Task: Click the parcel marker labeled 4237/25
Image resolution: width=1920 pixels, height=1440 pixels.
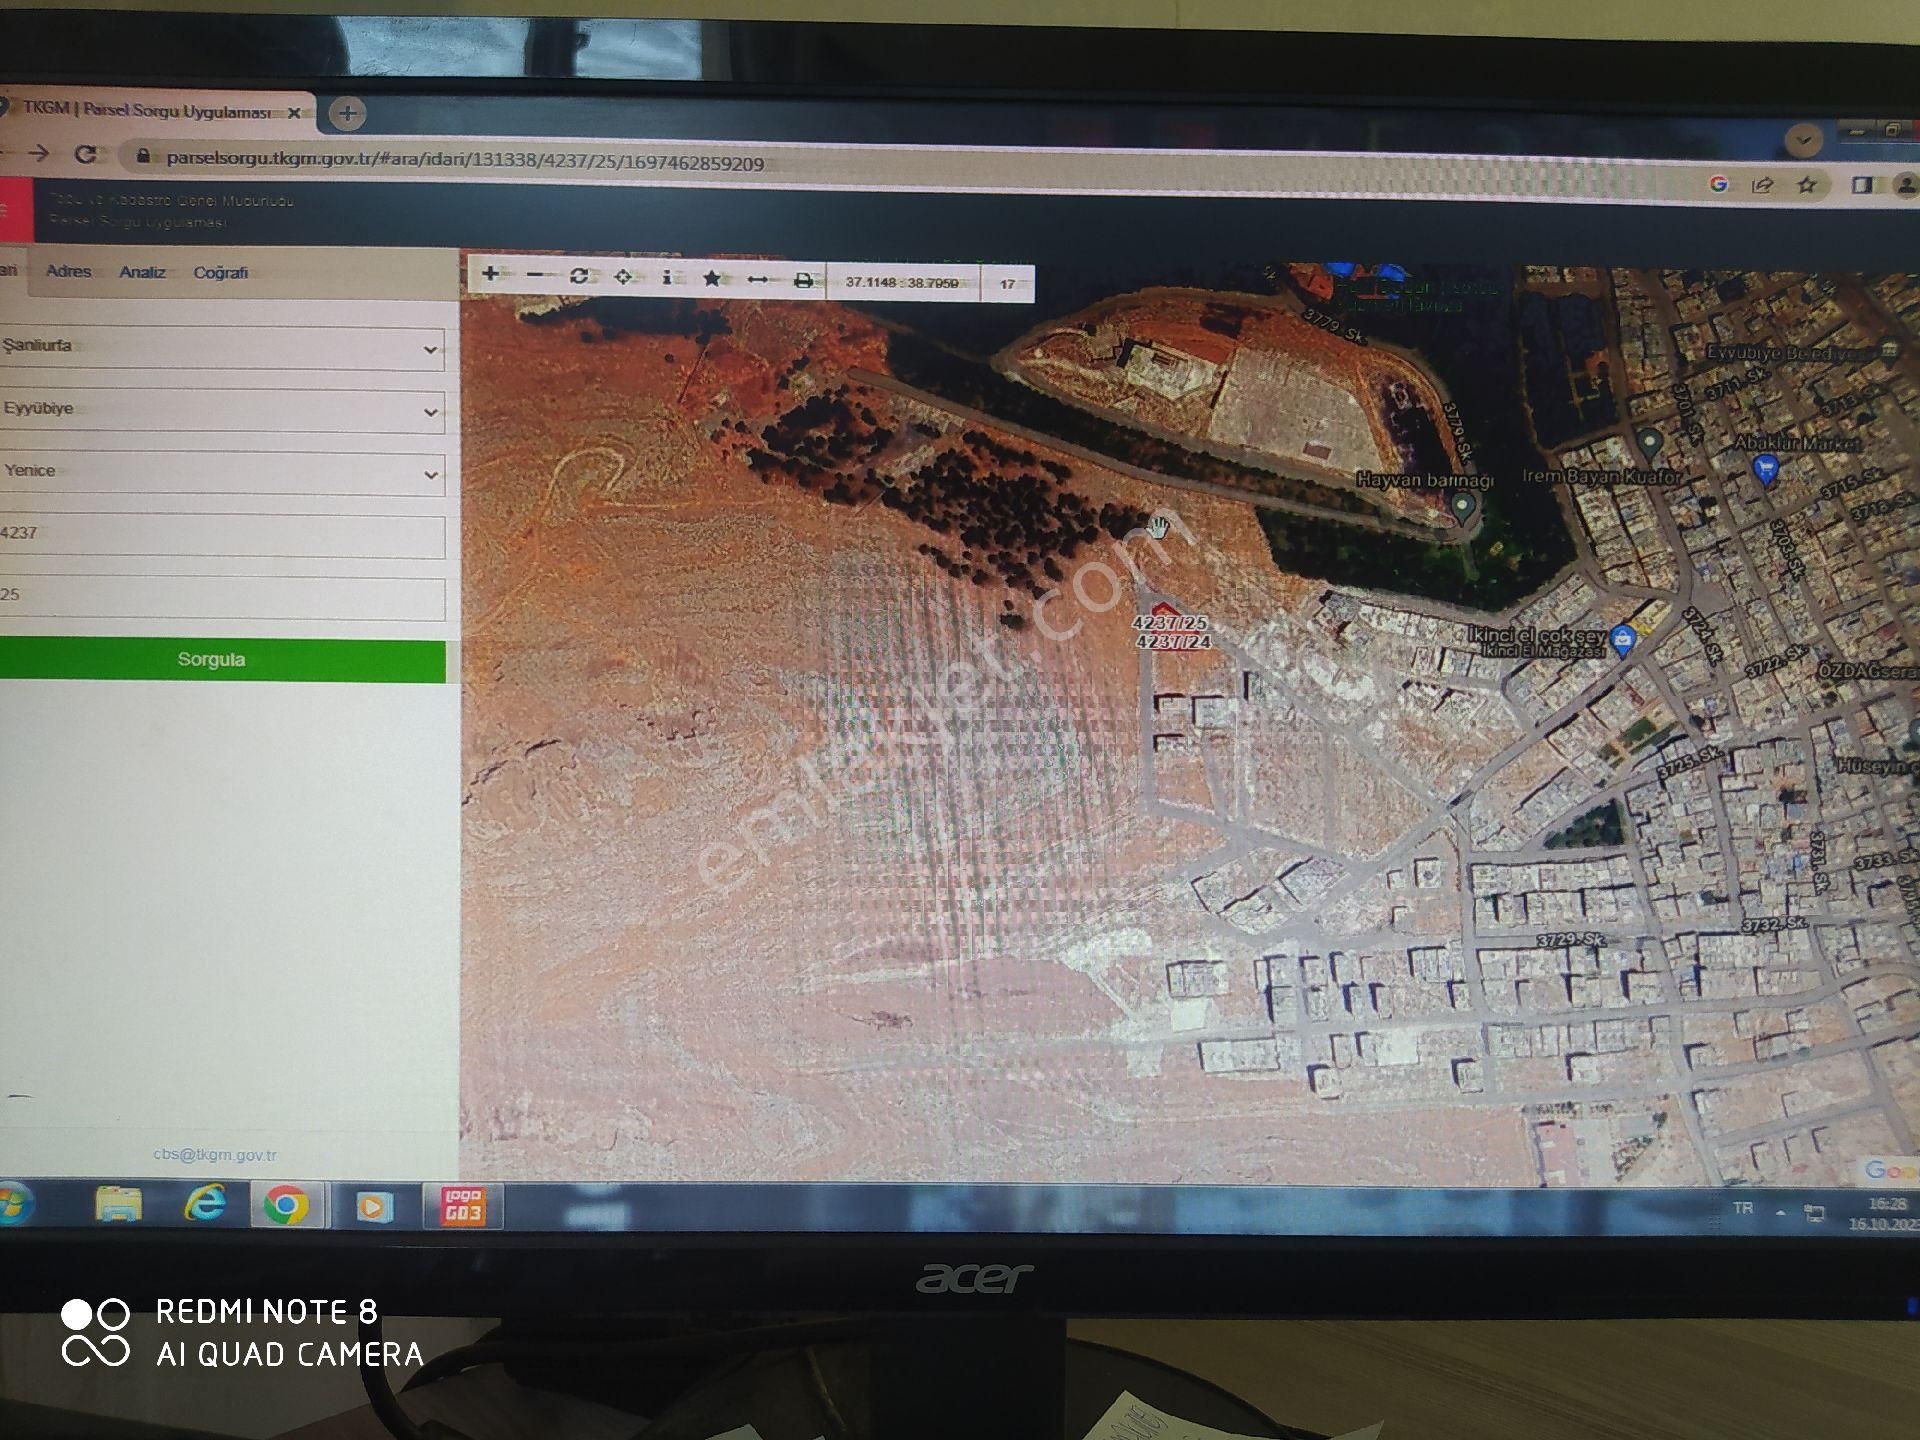Action: pyautogui.click(x=1169, y=622)
